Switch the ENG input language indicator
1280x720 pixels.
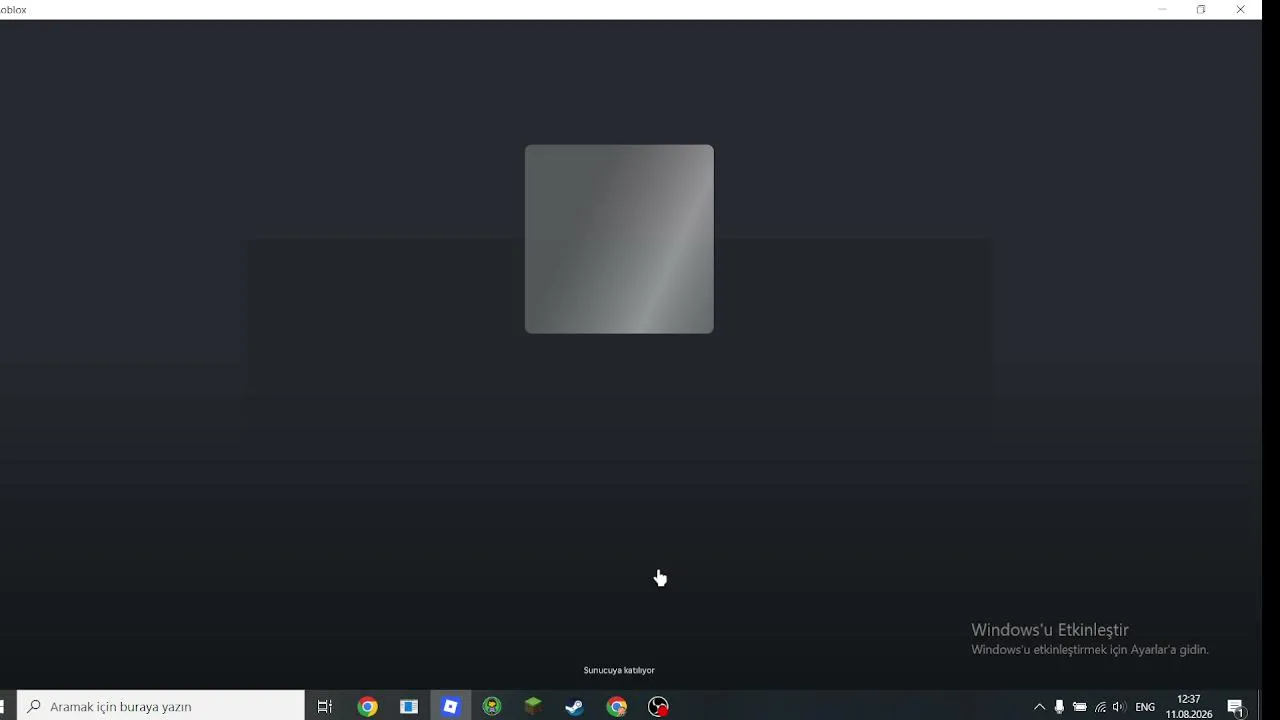coord(1145,707)
